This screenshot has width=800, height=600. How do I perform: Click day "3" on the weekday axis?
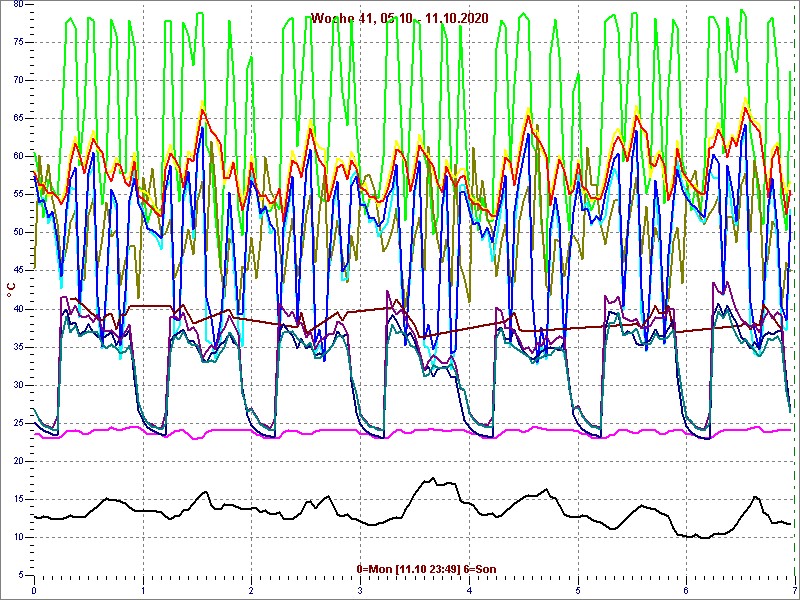point(360,591)
